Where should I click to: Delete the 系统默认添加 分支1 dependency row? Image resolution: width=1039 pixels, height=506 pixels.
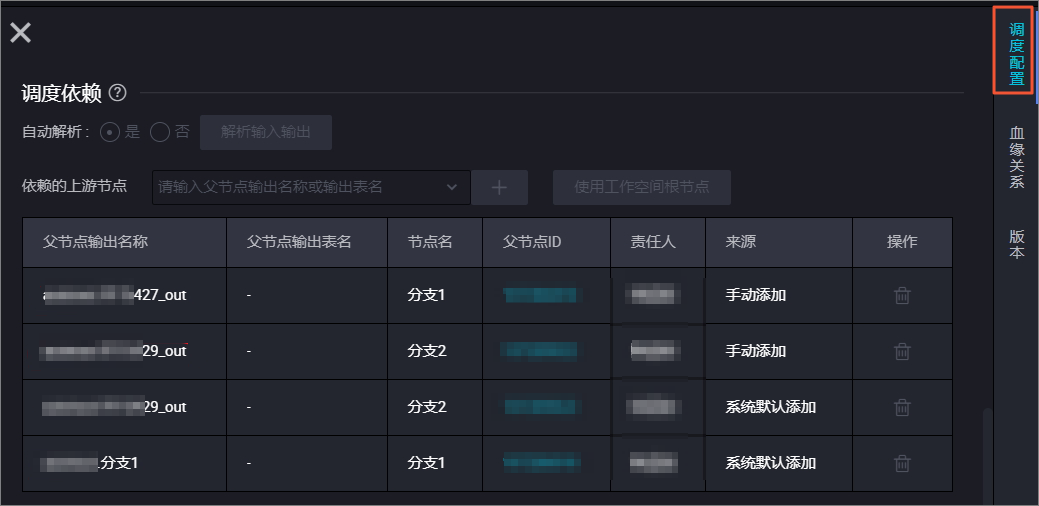[902, 463]
